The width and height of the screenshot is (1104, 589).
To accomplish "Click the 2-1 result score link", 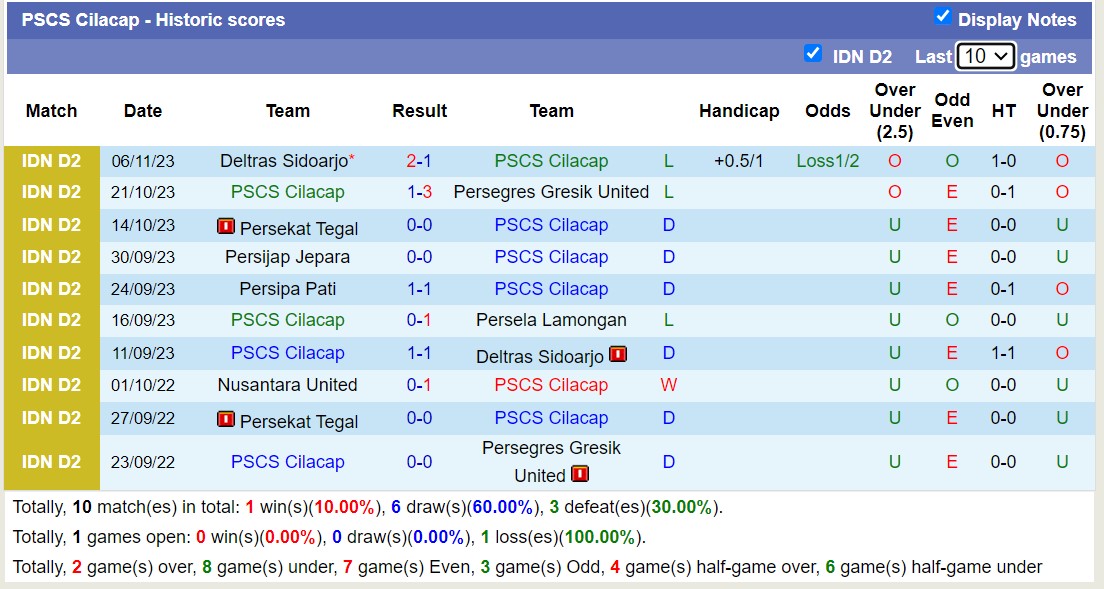I will [x=419, y=161].
